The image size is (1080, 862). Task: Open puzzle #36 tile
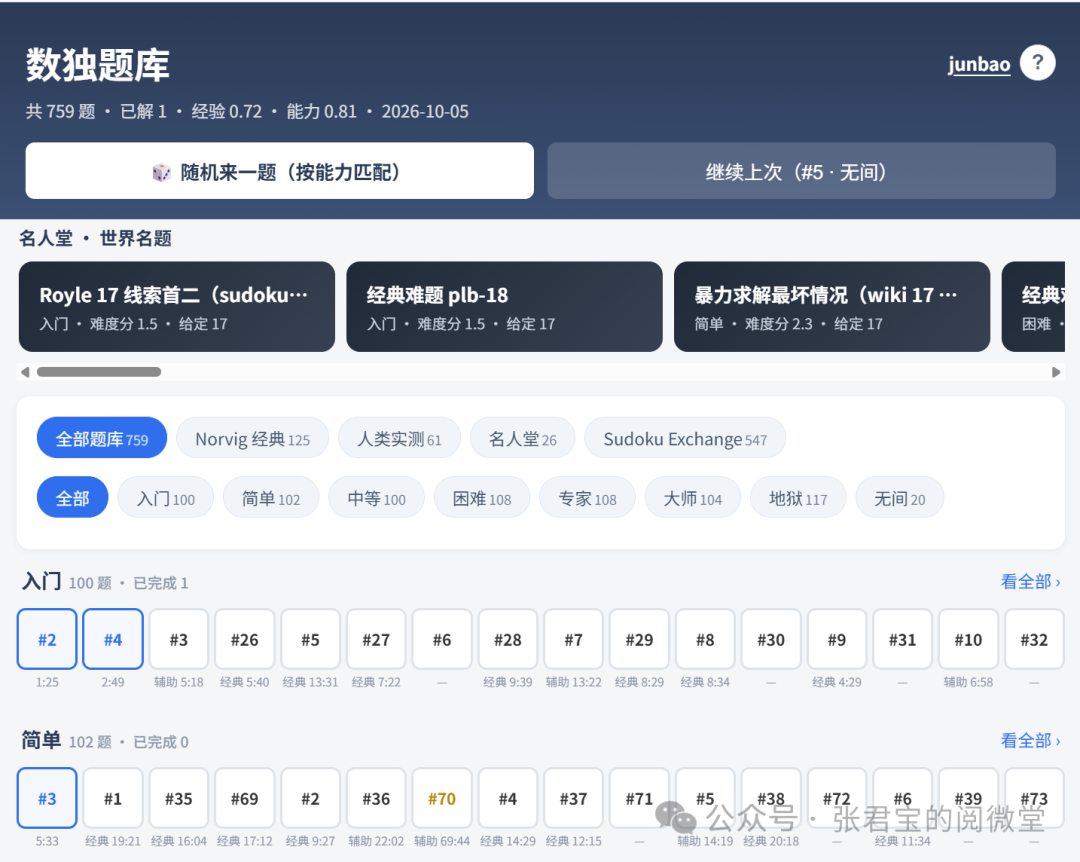pos(376,798)
